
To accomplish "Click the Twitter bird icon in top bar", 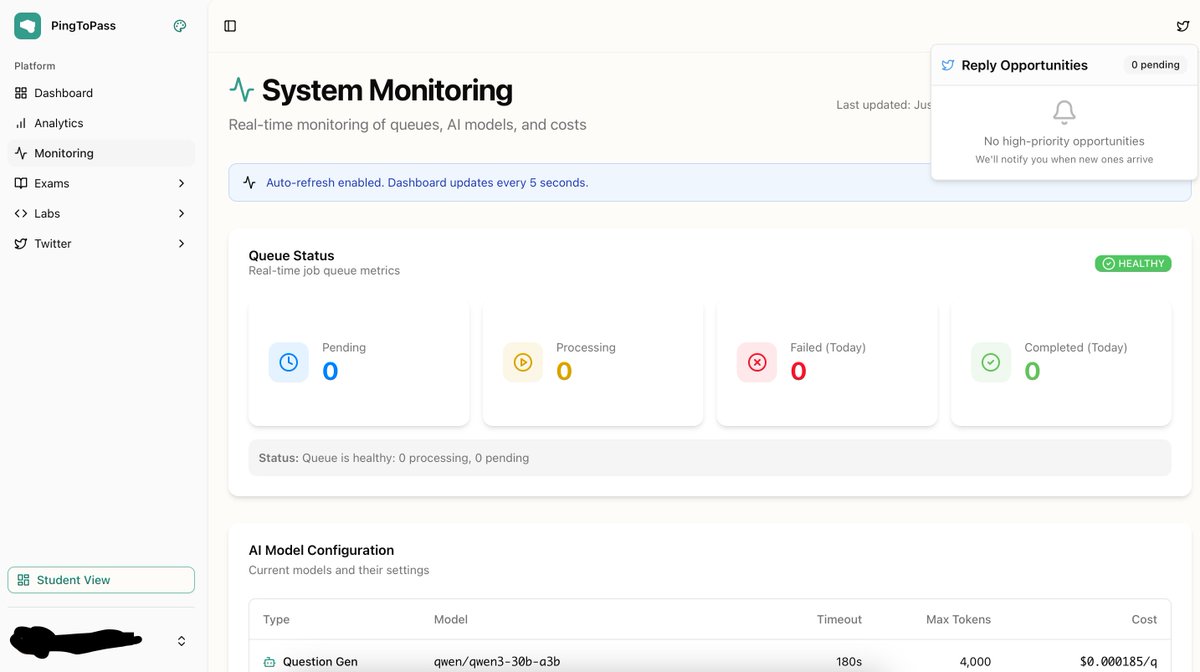I will 1183,26.
